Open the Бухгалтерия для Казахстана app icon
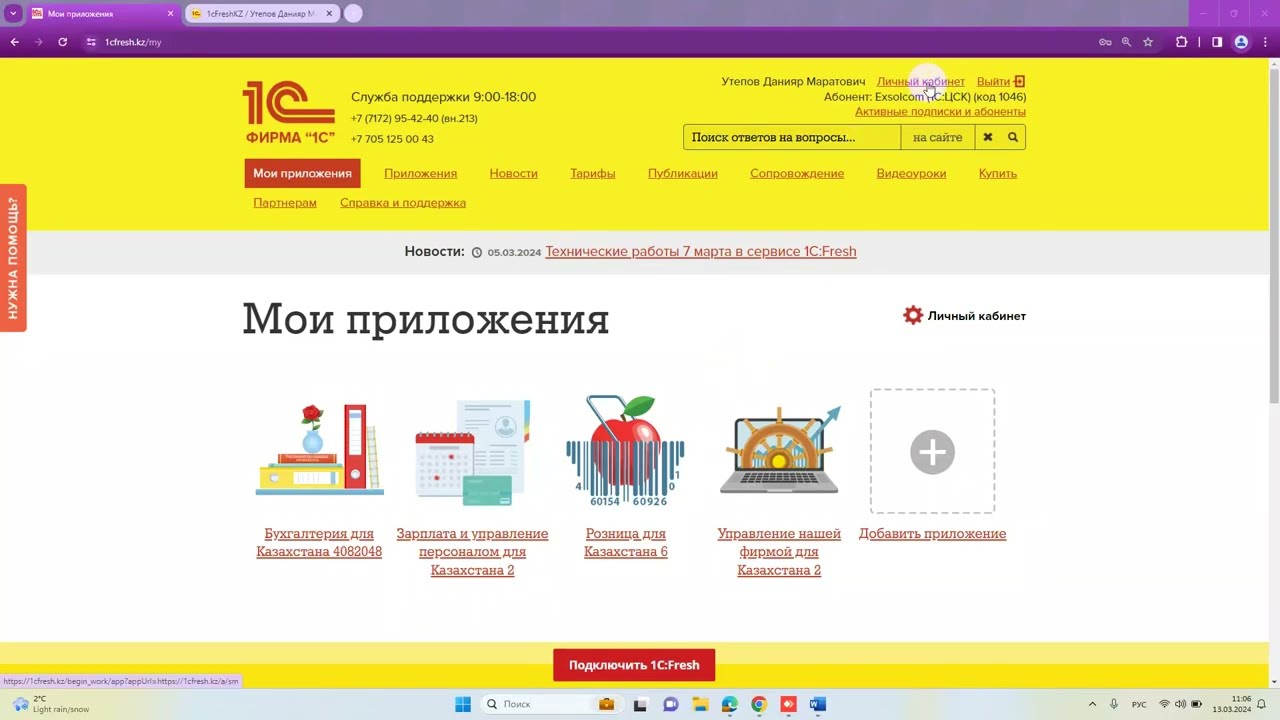The image size is (1280, 720). 319,450
